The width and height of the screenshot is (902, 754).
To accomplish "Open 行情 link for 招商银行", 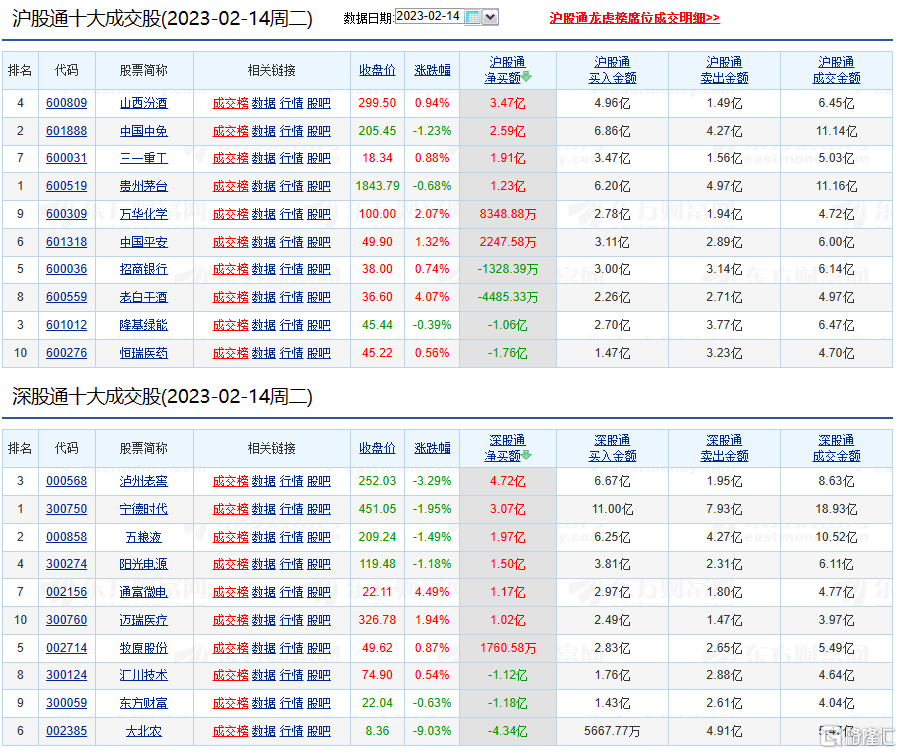I will coord(291,269).
